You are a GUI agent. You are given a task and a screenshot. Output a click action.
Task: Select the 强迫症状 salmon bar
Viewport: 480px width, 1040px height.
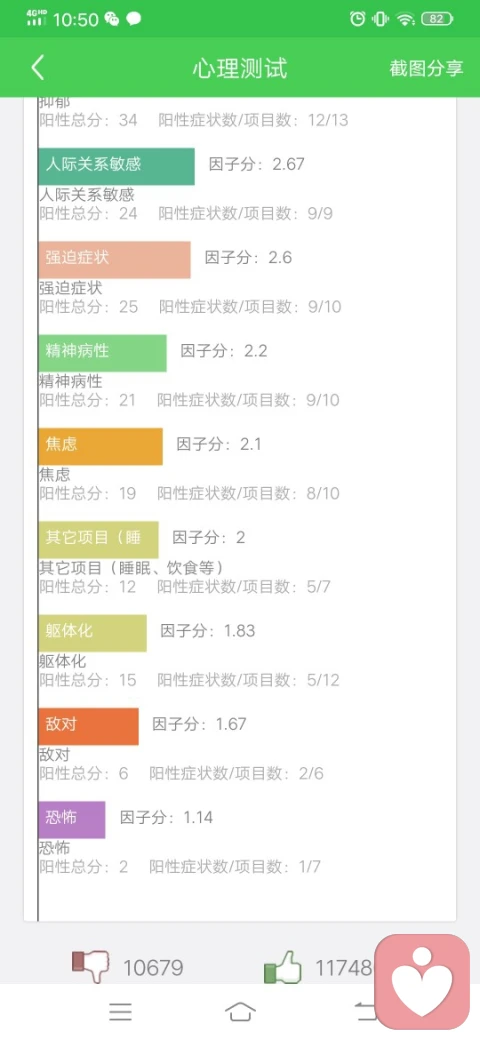[114, 259]
